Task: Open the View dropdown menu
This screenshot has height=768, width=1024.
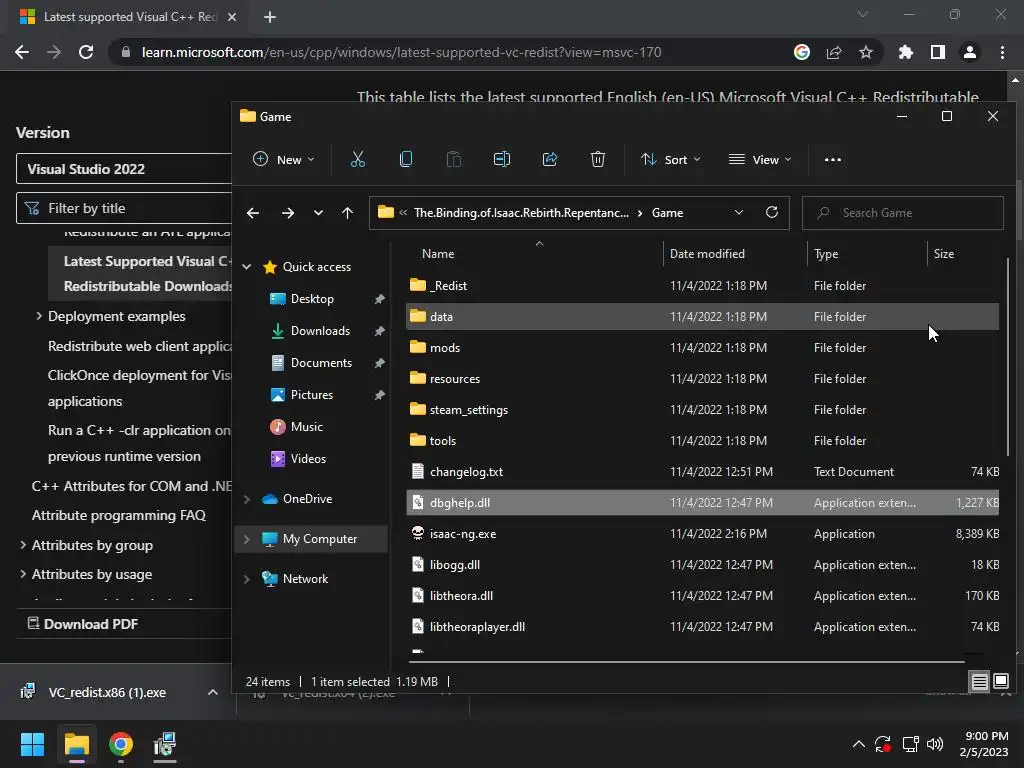Action: pyautogui.click(x=760, y=159)
